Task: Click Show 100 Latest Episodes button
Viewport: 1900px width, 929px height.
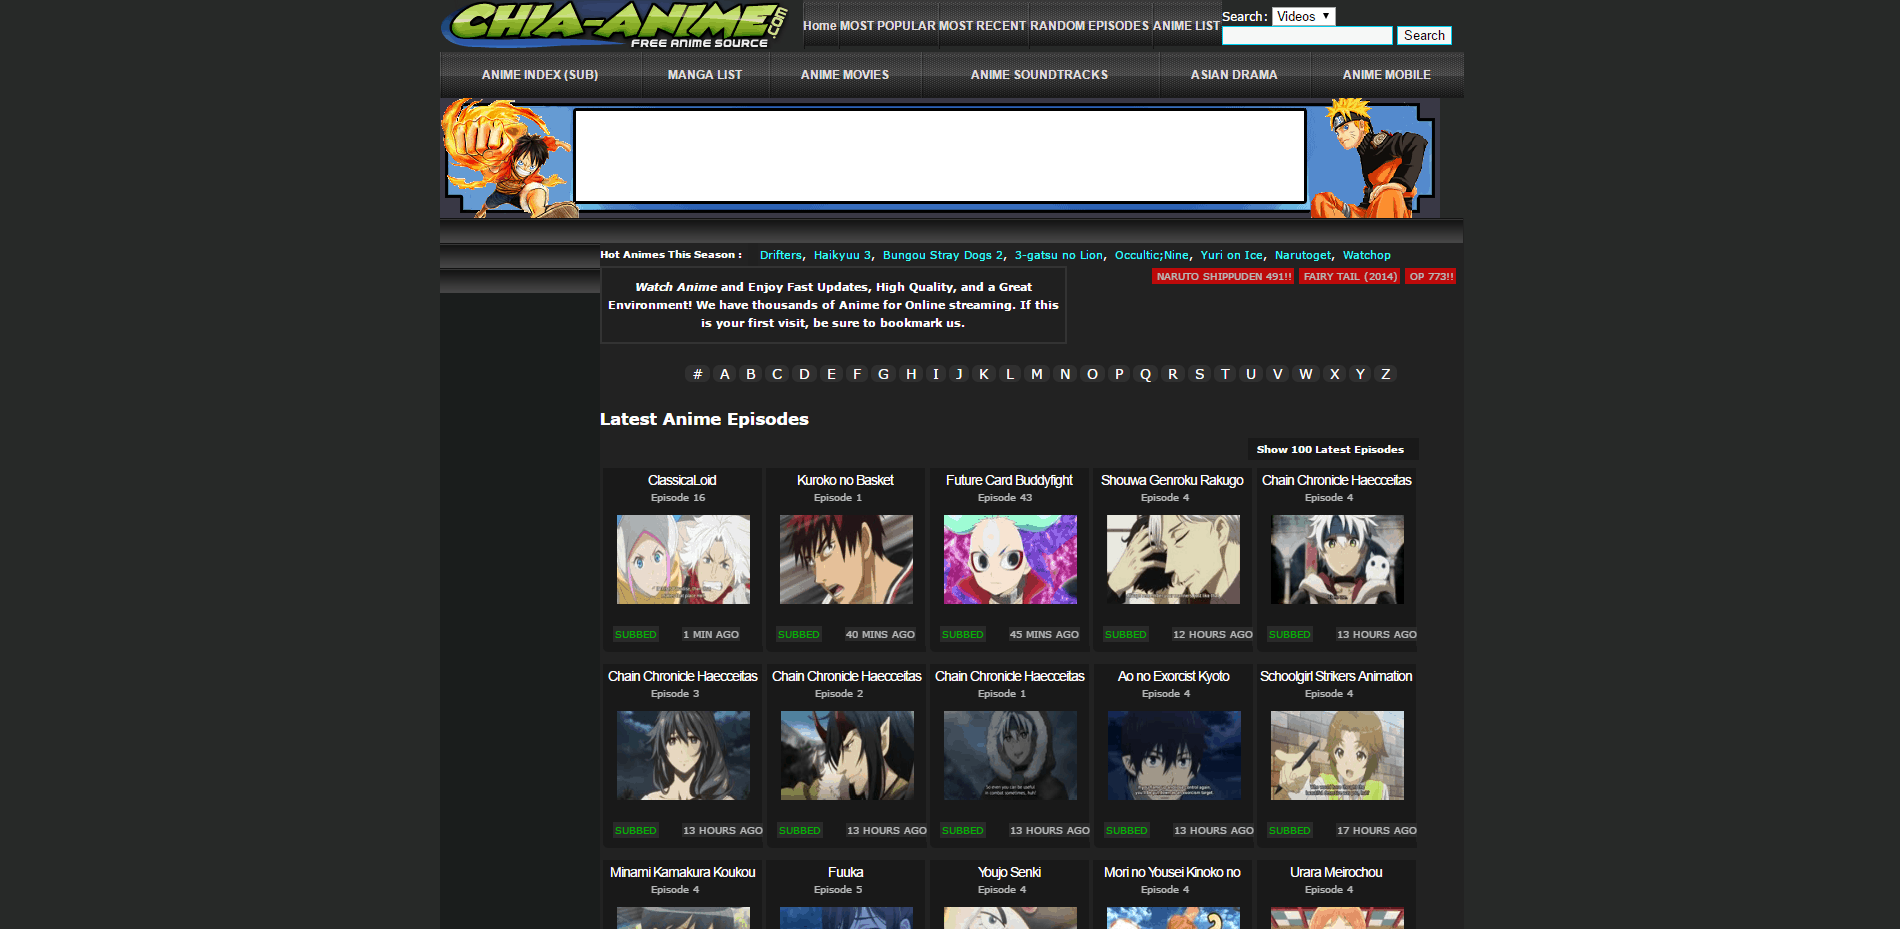Action: pos(1330,450)
